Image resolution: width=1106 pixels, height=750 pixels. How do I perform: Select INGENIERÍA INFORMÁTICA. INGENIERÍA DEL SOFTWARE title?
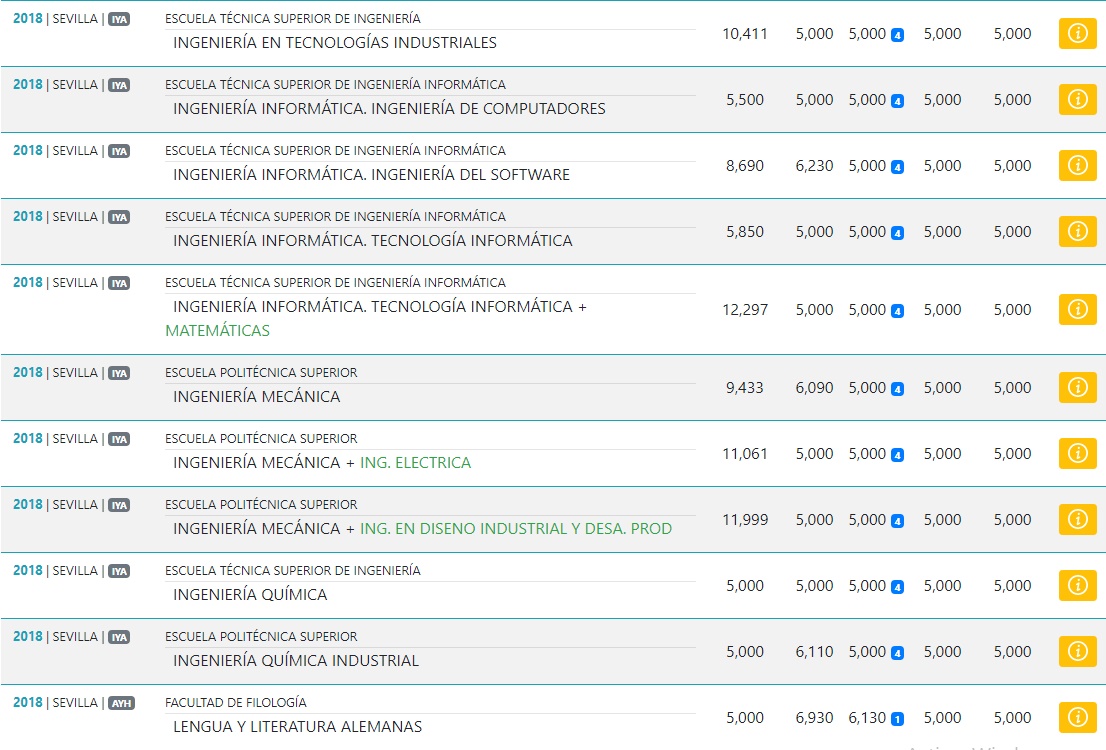click(371, 174)
